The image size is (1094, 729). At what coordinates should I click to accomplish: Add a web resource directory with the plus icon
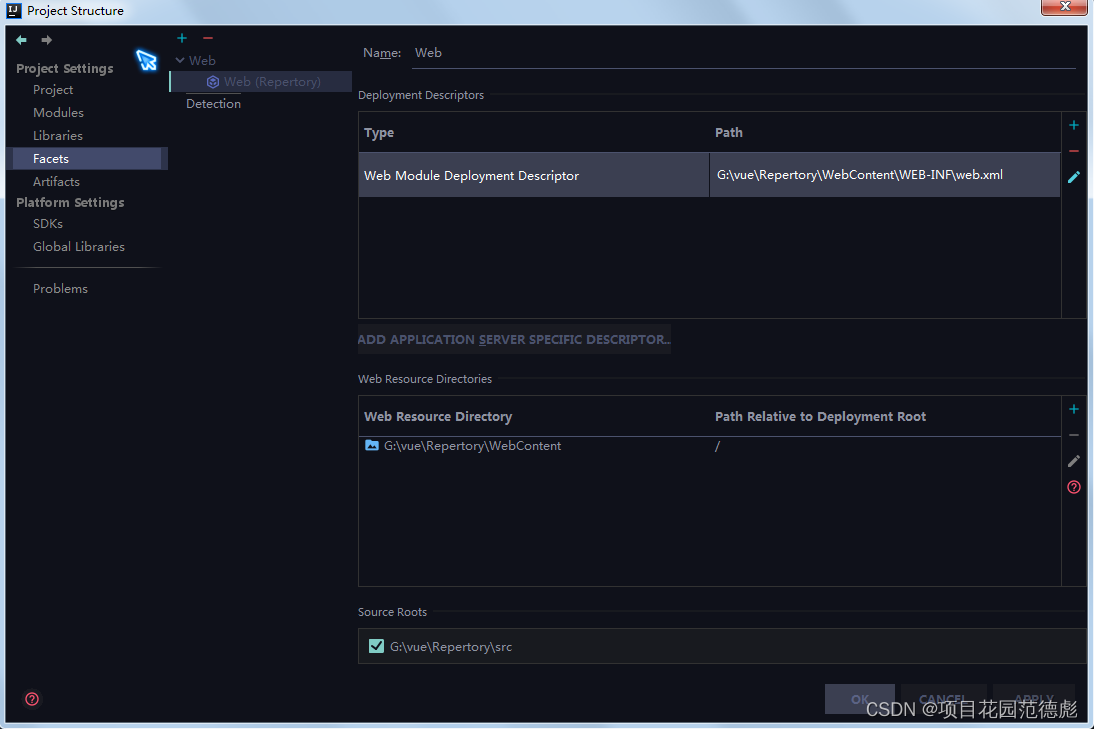point(1074,409)
